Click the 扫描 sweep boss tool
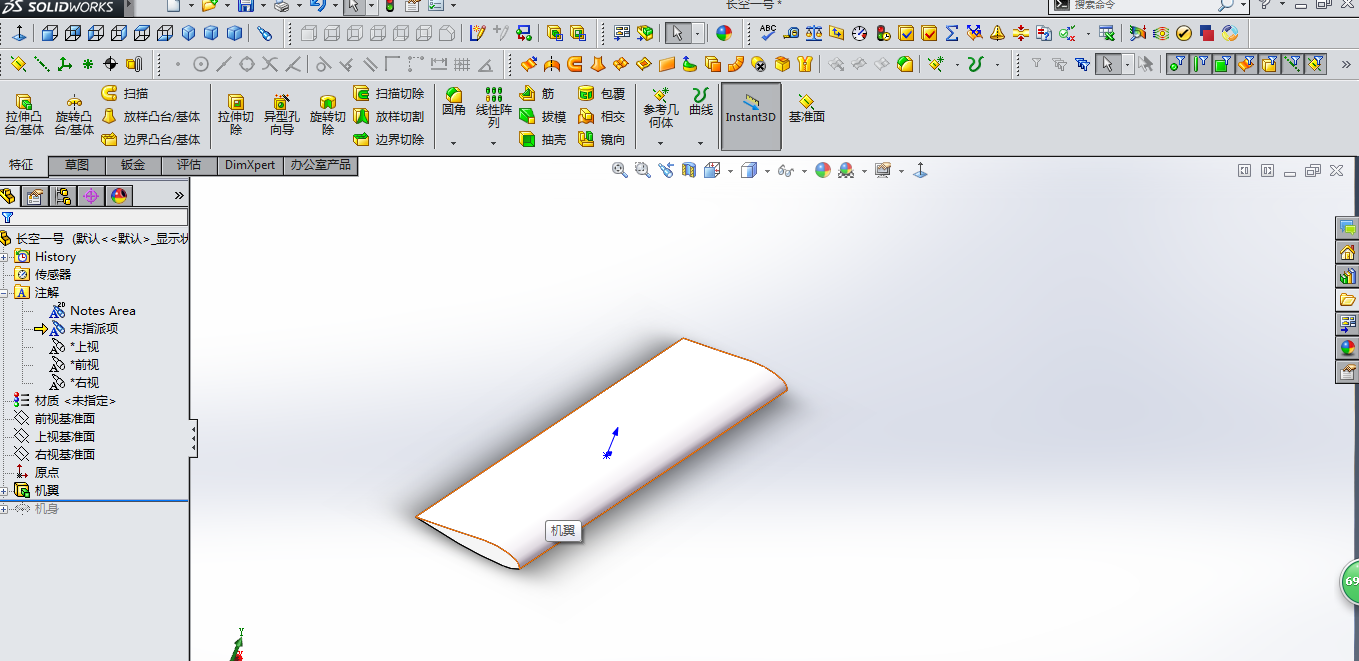Screen dimensions: 1359x661 125,93
